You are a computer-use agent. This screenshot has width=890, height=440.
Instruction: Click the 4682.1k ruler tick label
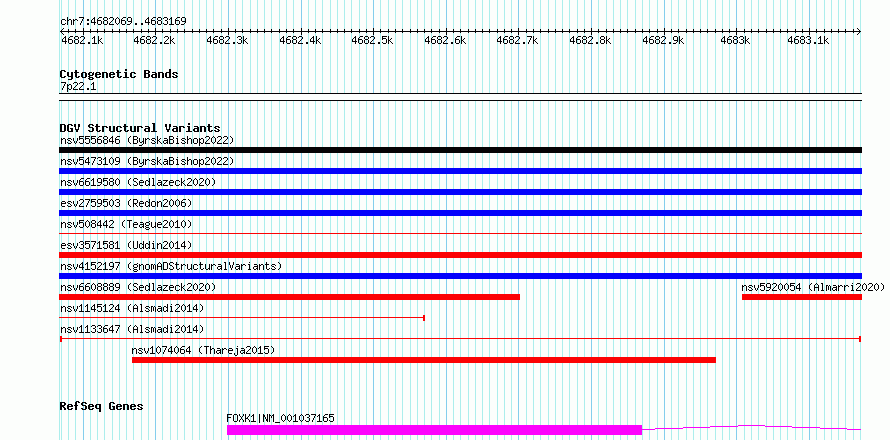(82, 40)
